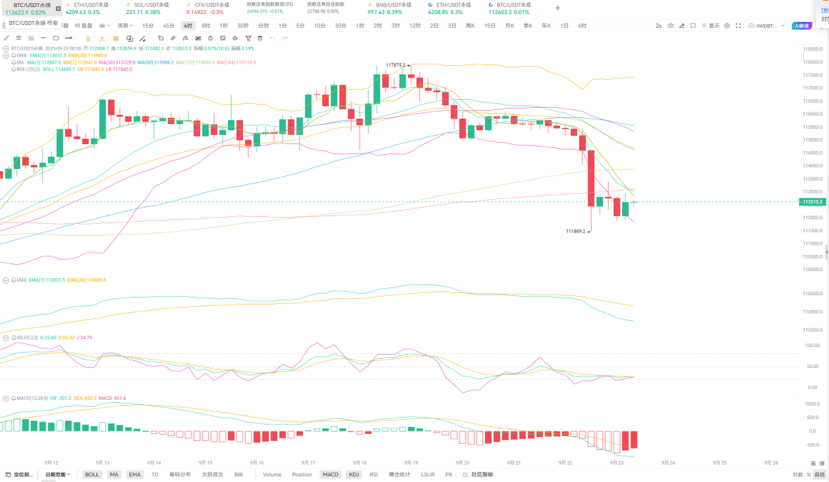Click the RSI indicator in bottom bar
Image resolution: width=829 pixels, height=482 pixels.
(x=374, y=475)
